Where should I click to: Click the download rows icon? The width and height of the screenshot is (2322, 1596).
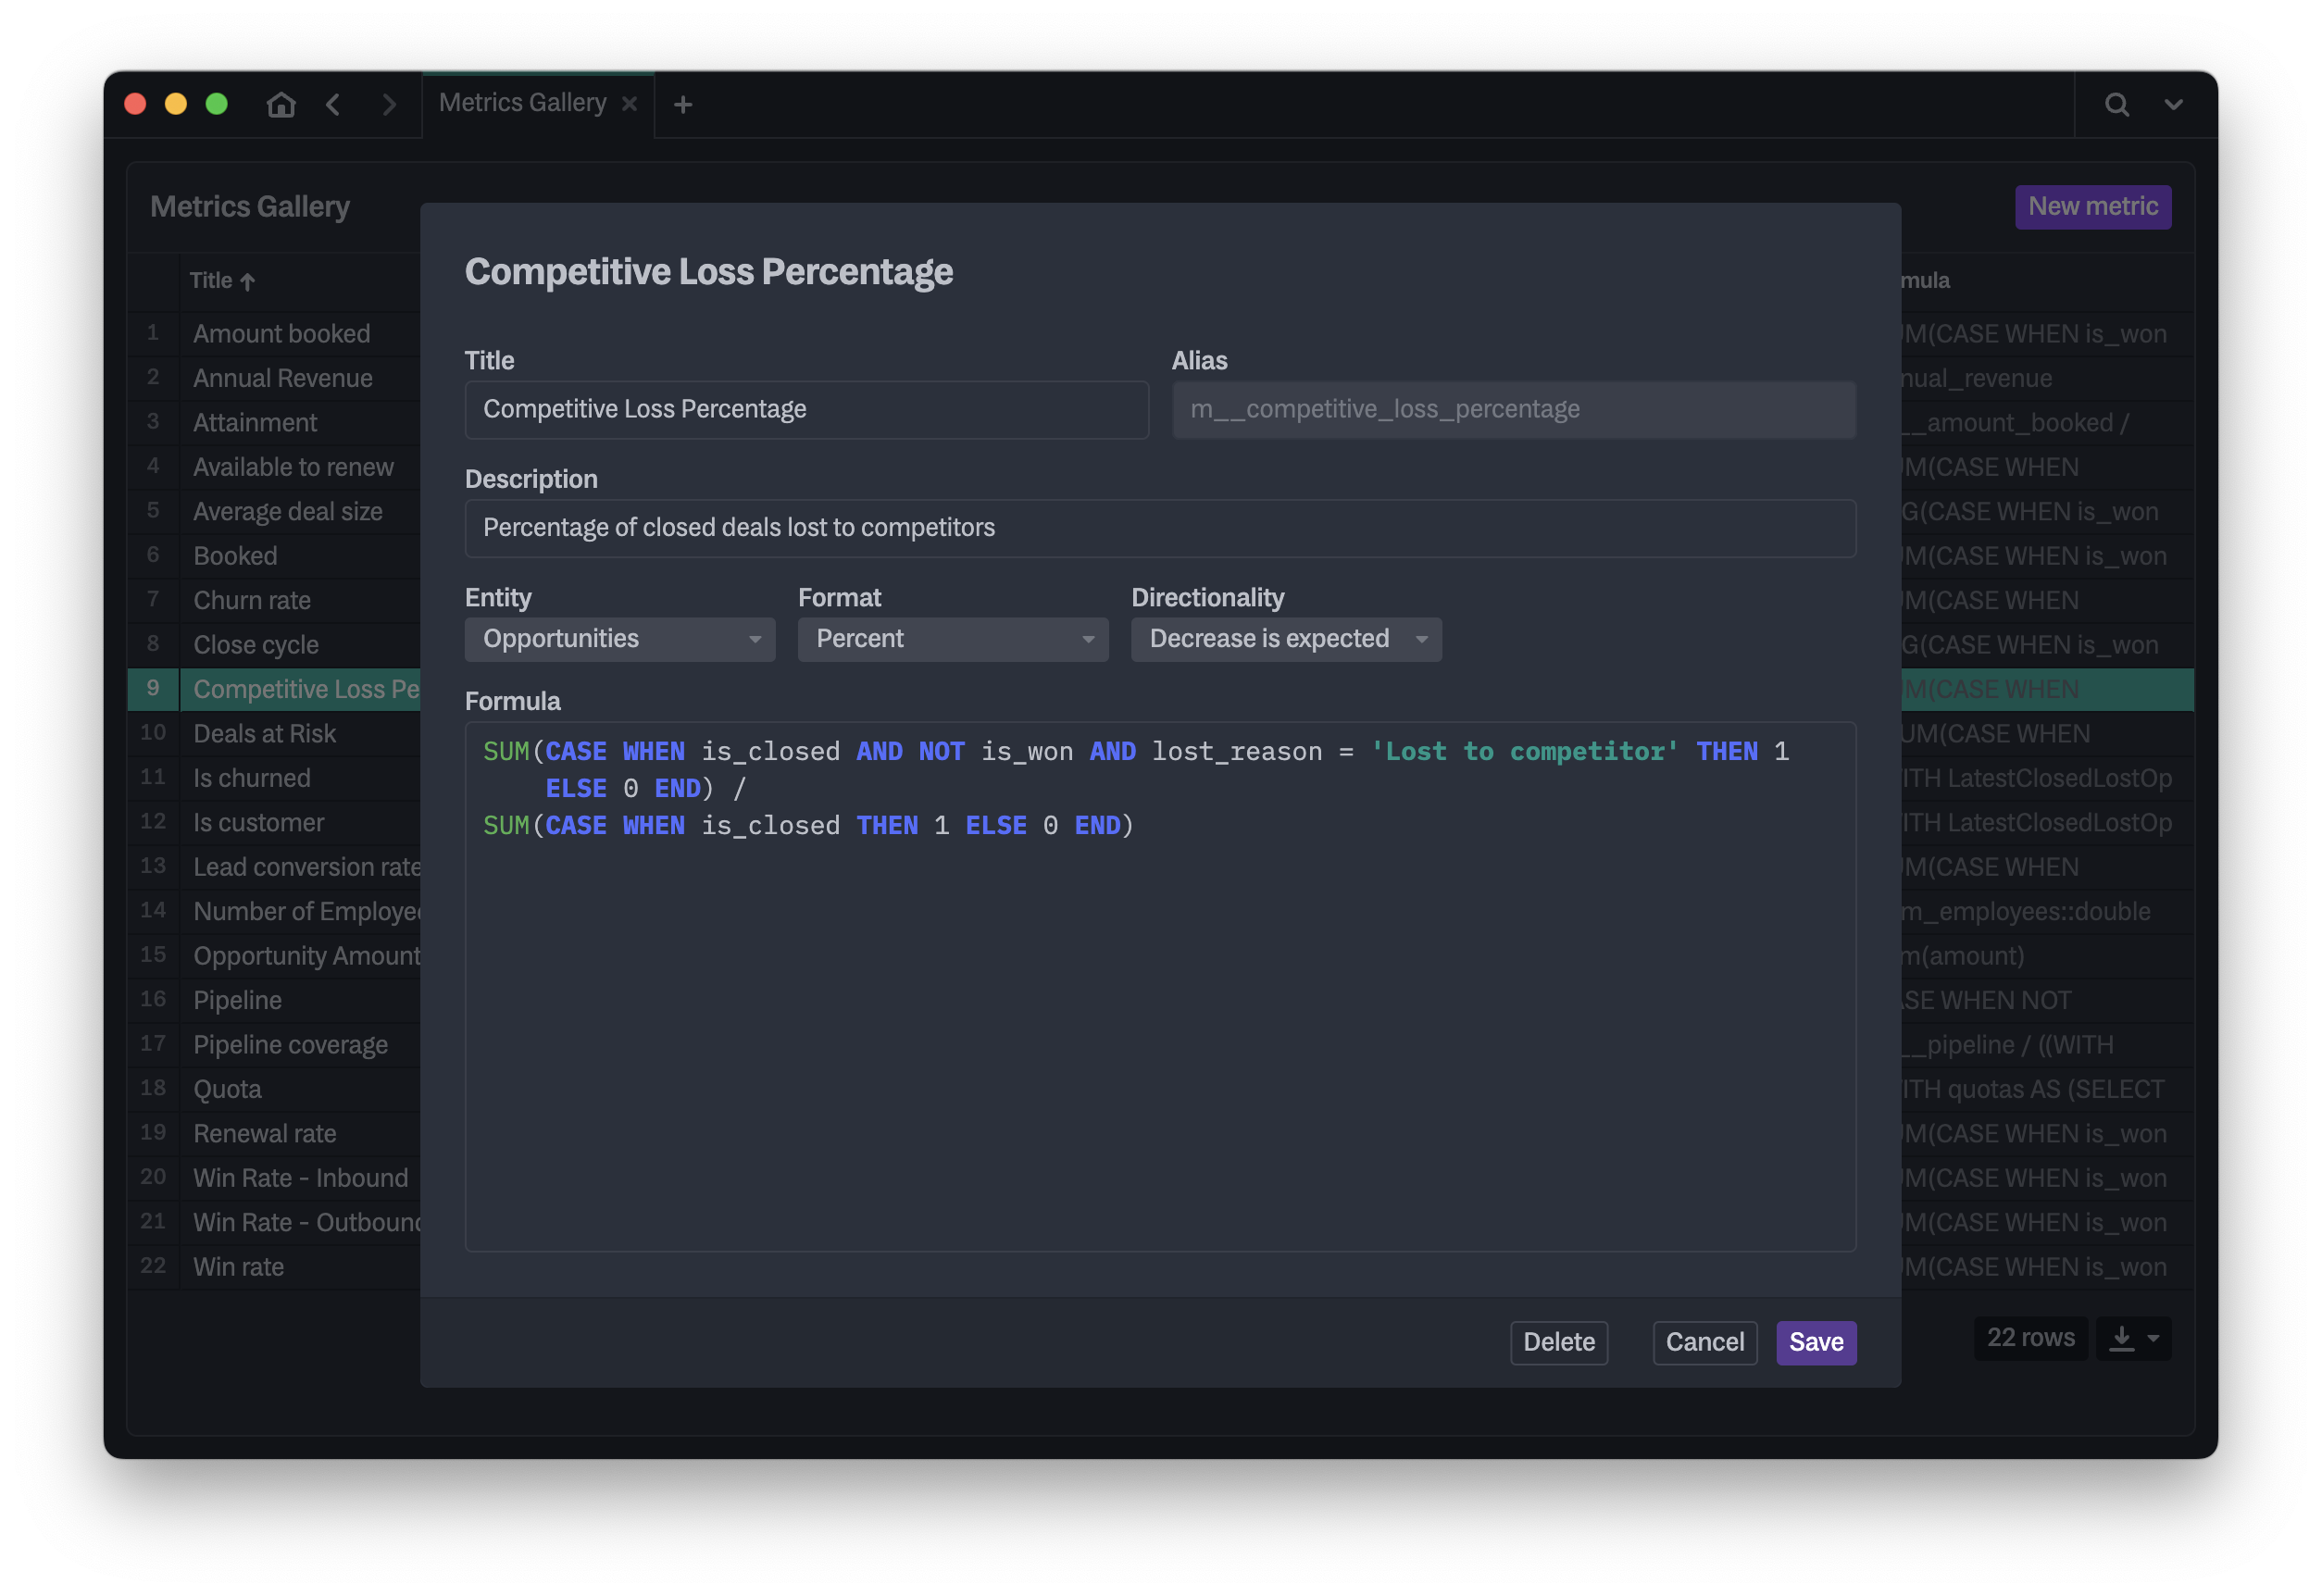click(x=2122, y=1338)
